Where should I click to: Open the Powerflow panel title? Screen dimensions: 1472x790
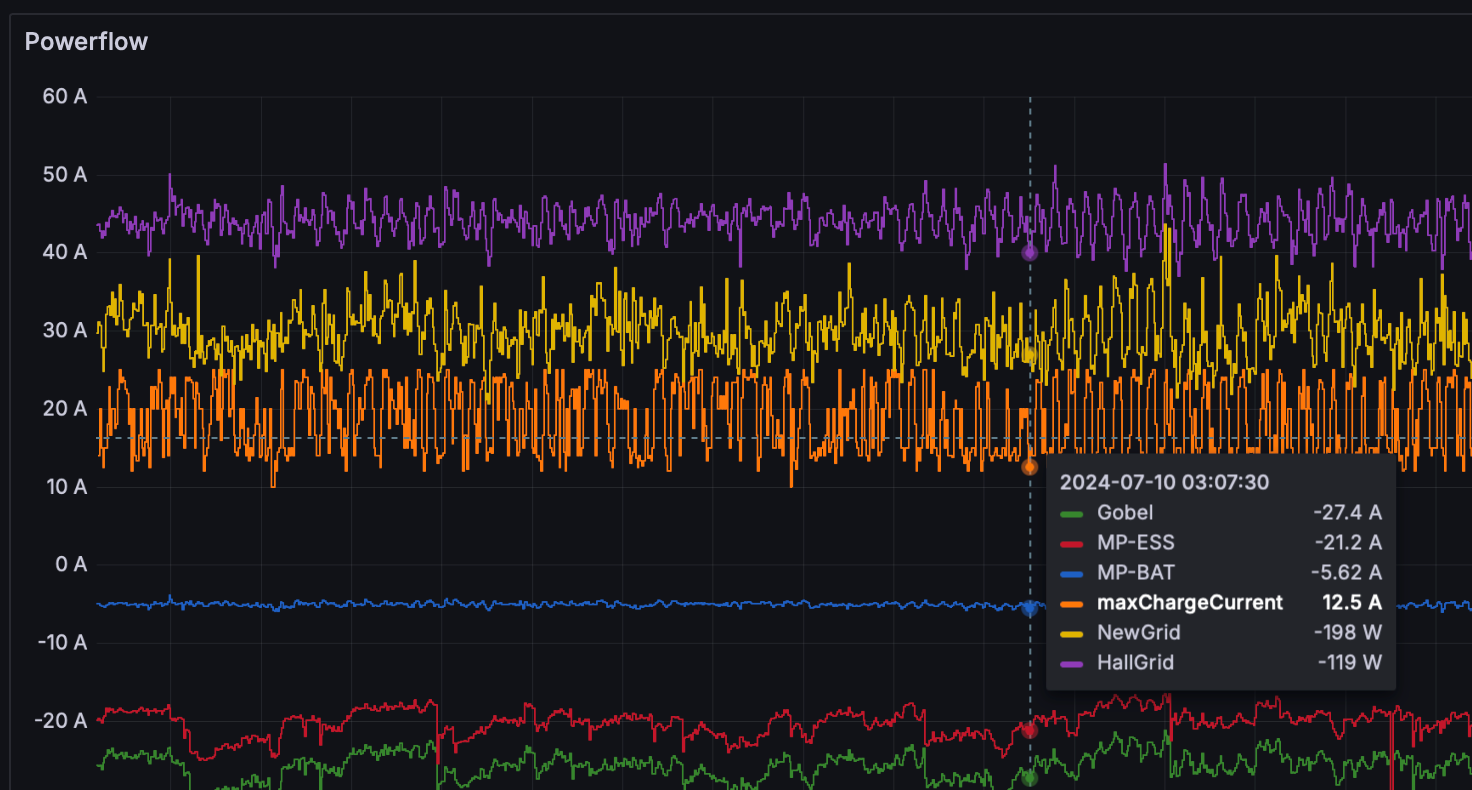[x=86, y=41]
